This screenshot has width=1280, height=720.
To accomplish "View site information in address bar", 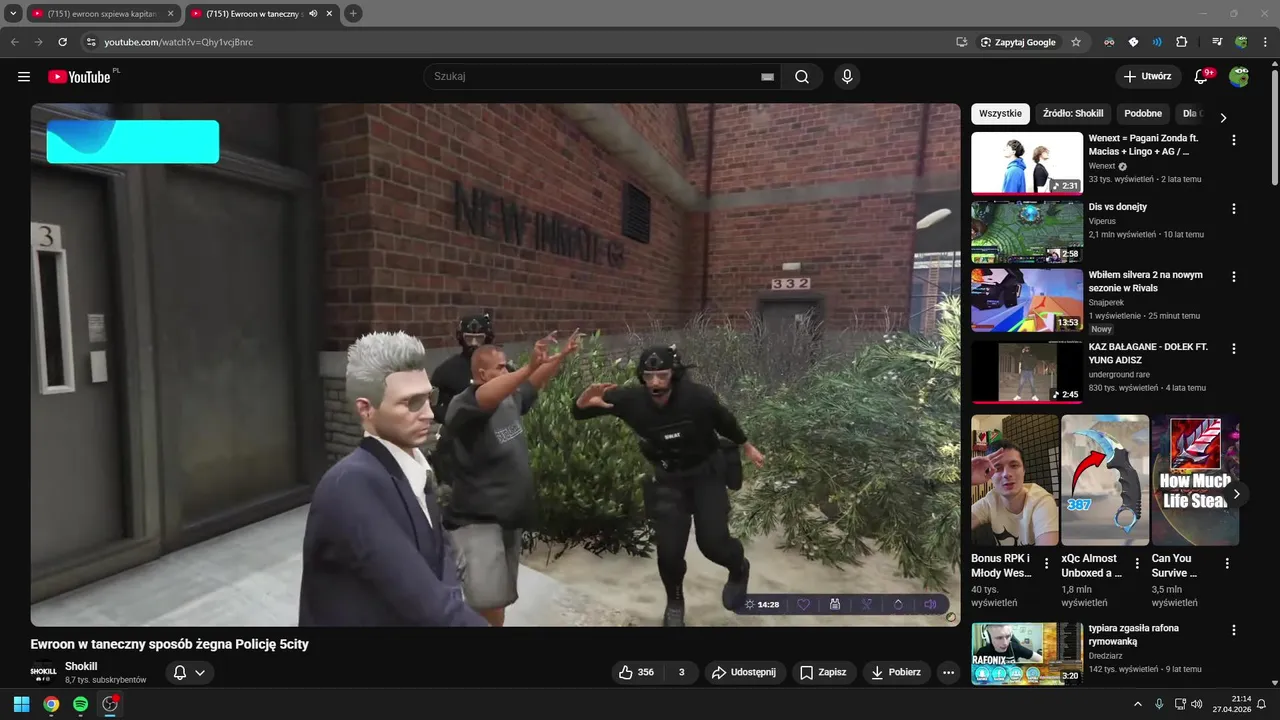I will click(x=90, y=42).
